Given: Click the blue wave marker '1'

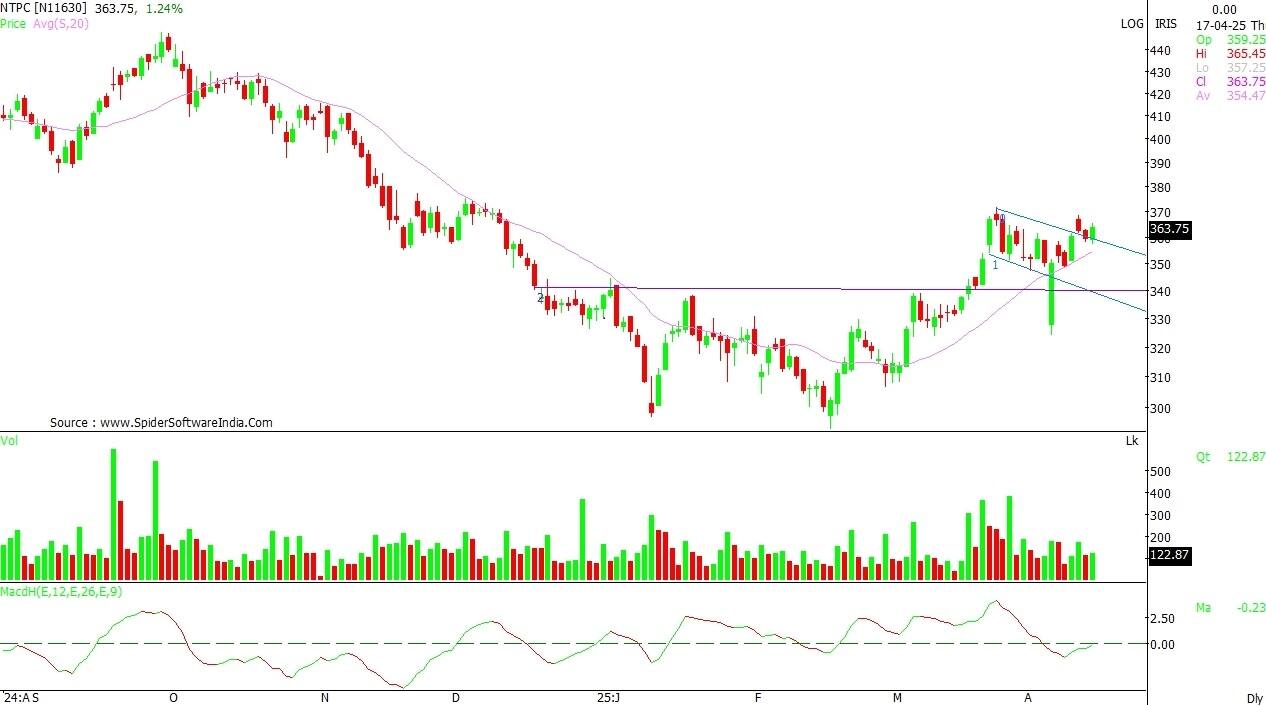Looking at the screenshot, I should (995, 266).
